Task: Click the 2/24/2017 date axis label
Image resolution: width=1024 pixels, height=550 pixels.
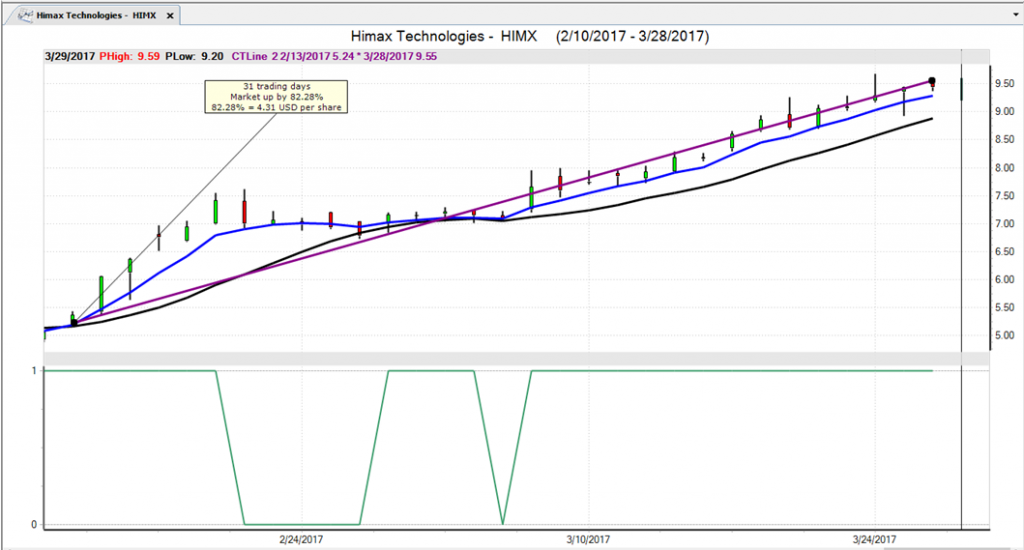Action: (x=301, y=540)
